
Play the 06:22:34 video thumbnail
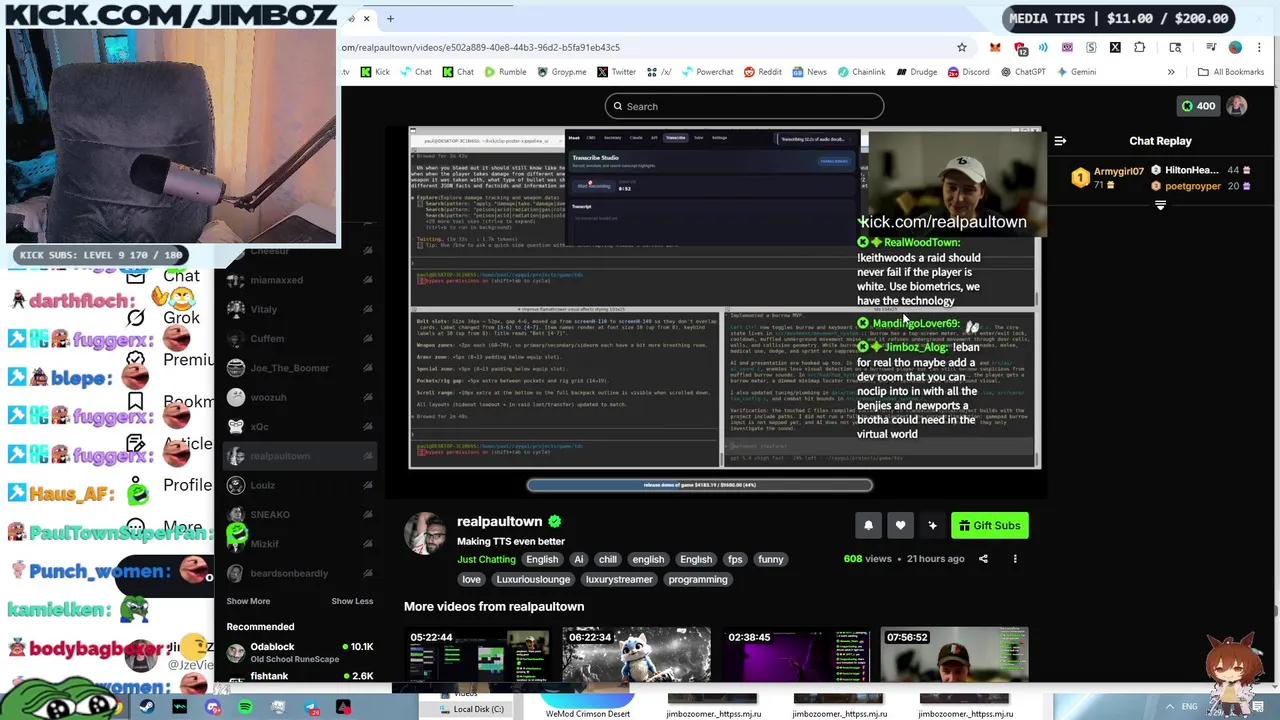pyautogui.click(x=636, y=656)
